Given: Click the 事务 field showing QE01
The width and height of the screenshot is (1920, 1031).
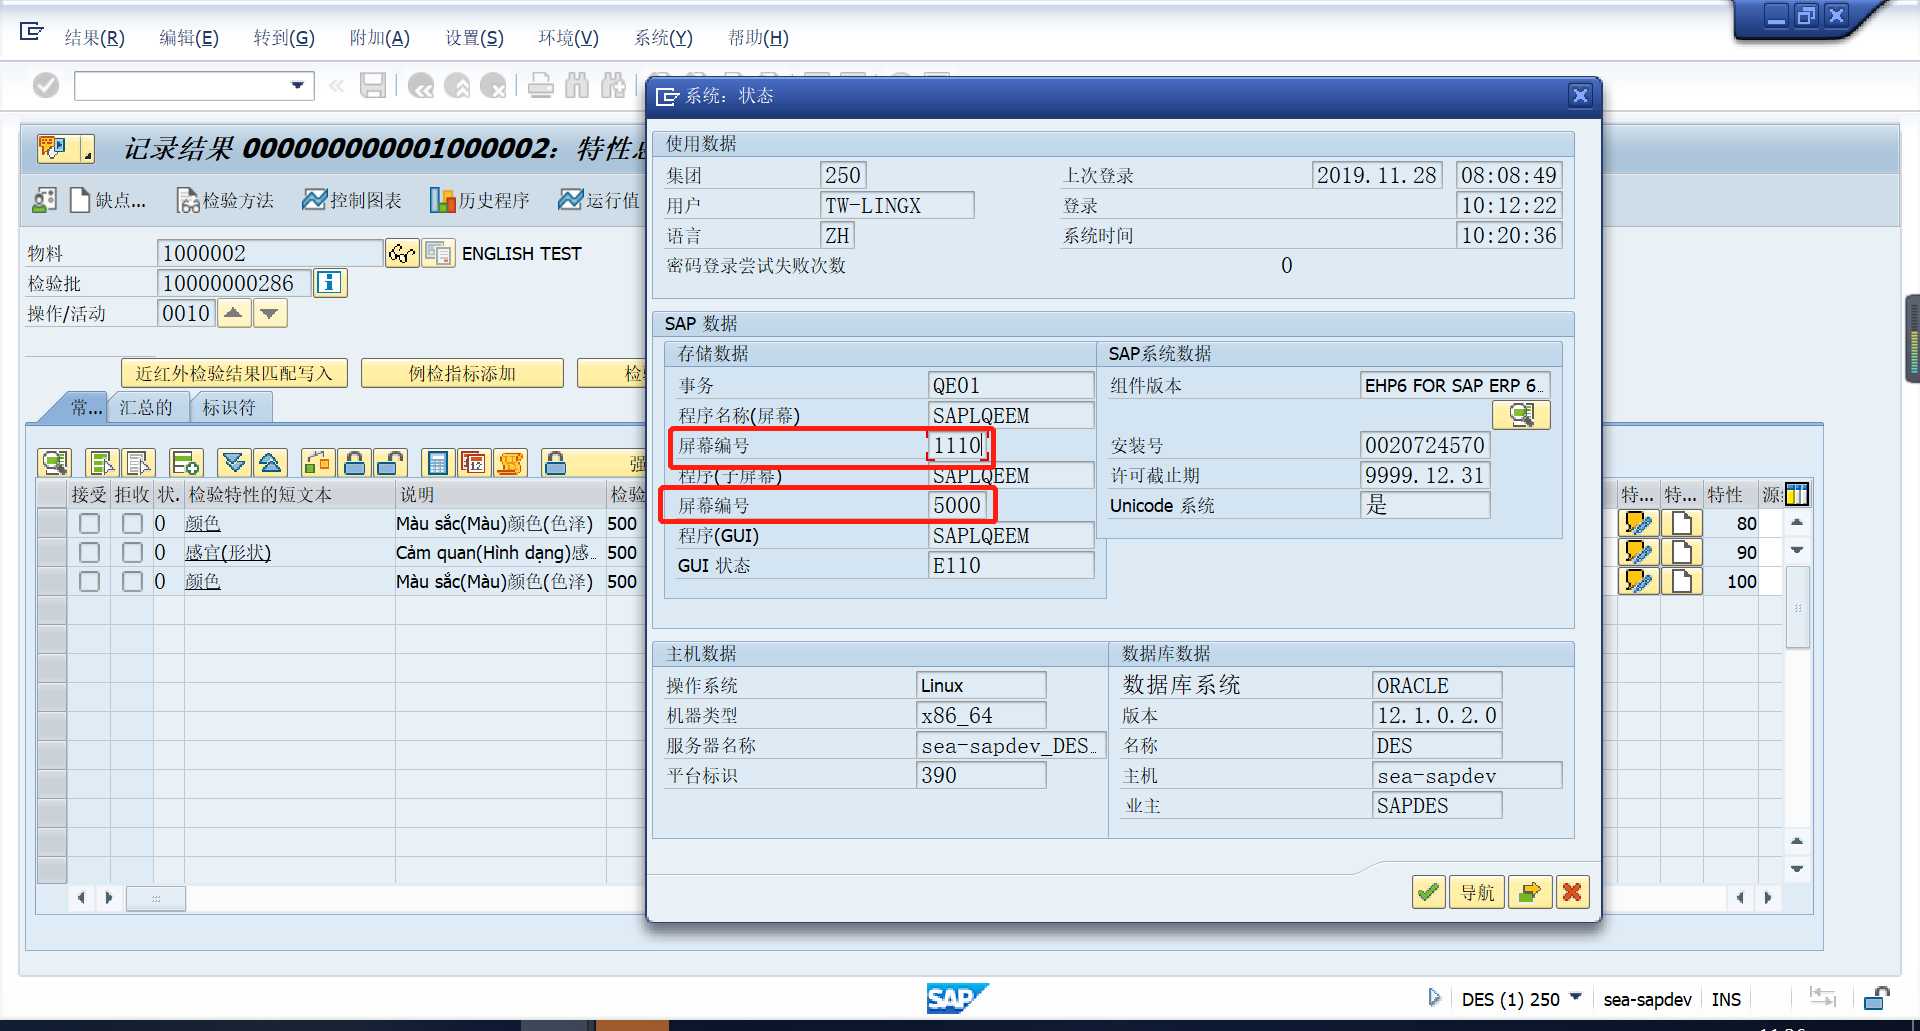Looking at the screenshot, I should [x=1011, y=386].
